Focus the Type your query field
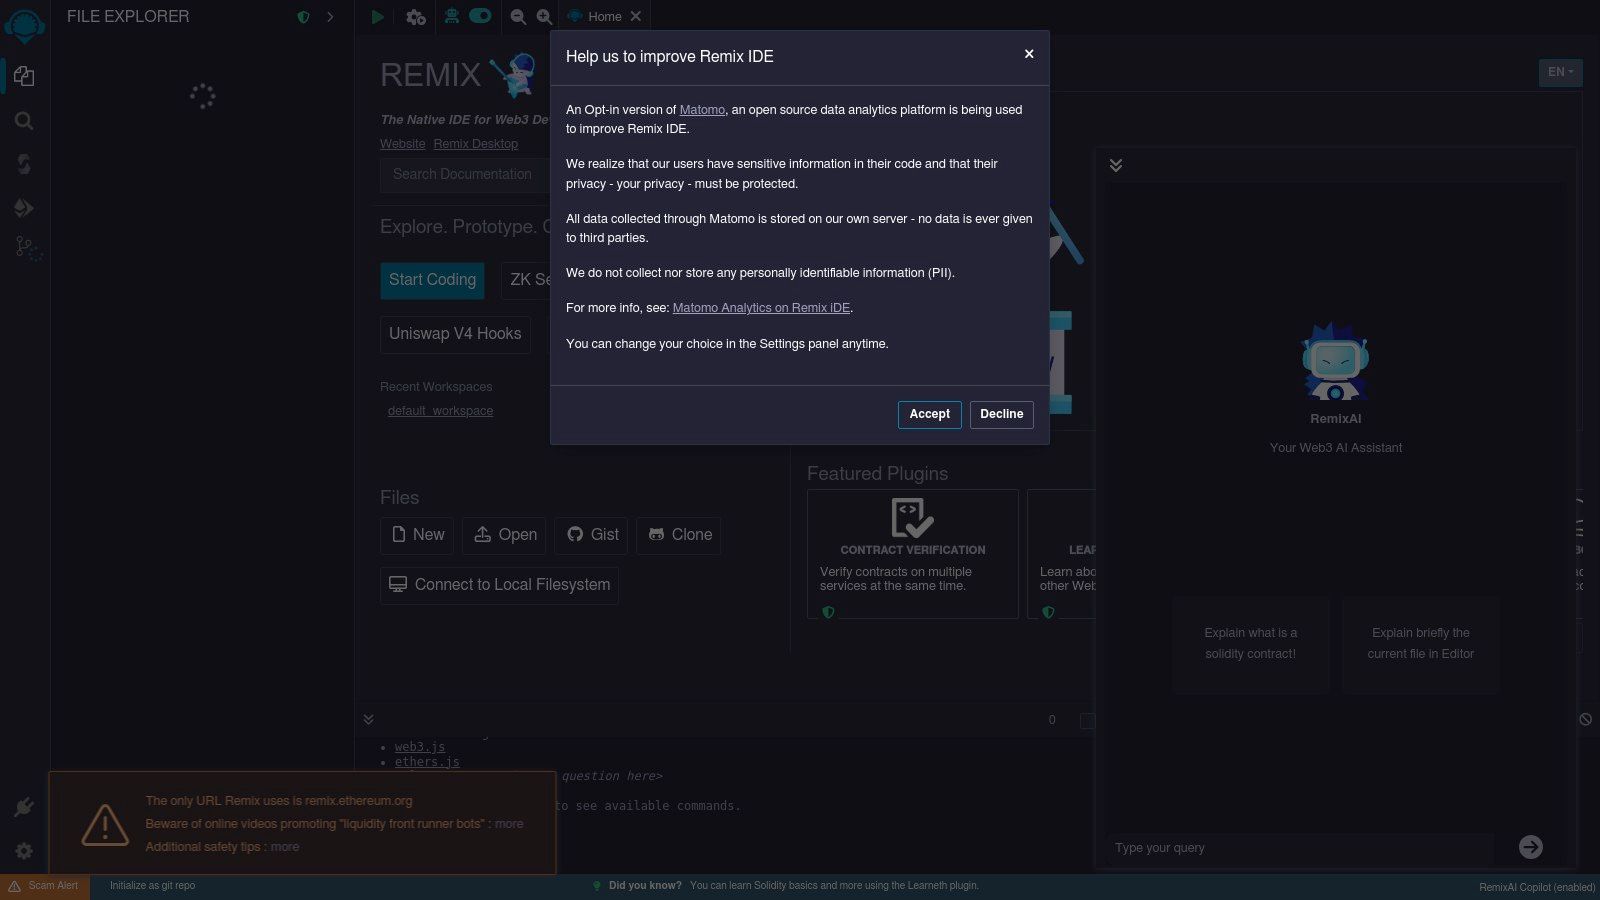 click(x=1300, y=848)
